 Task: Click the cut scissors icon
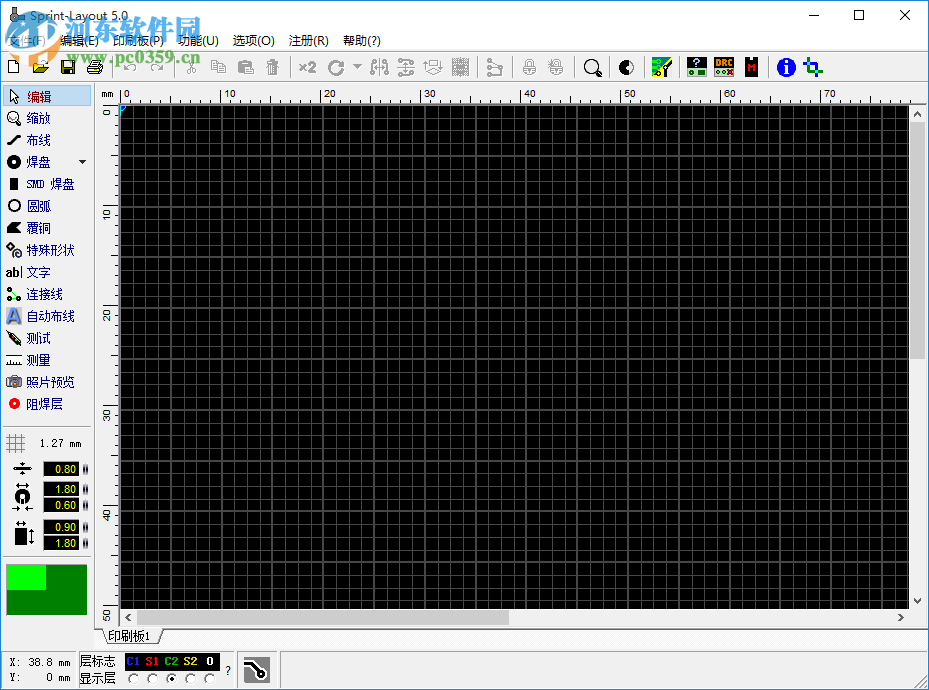click(x=191, y=67)
